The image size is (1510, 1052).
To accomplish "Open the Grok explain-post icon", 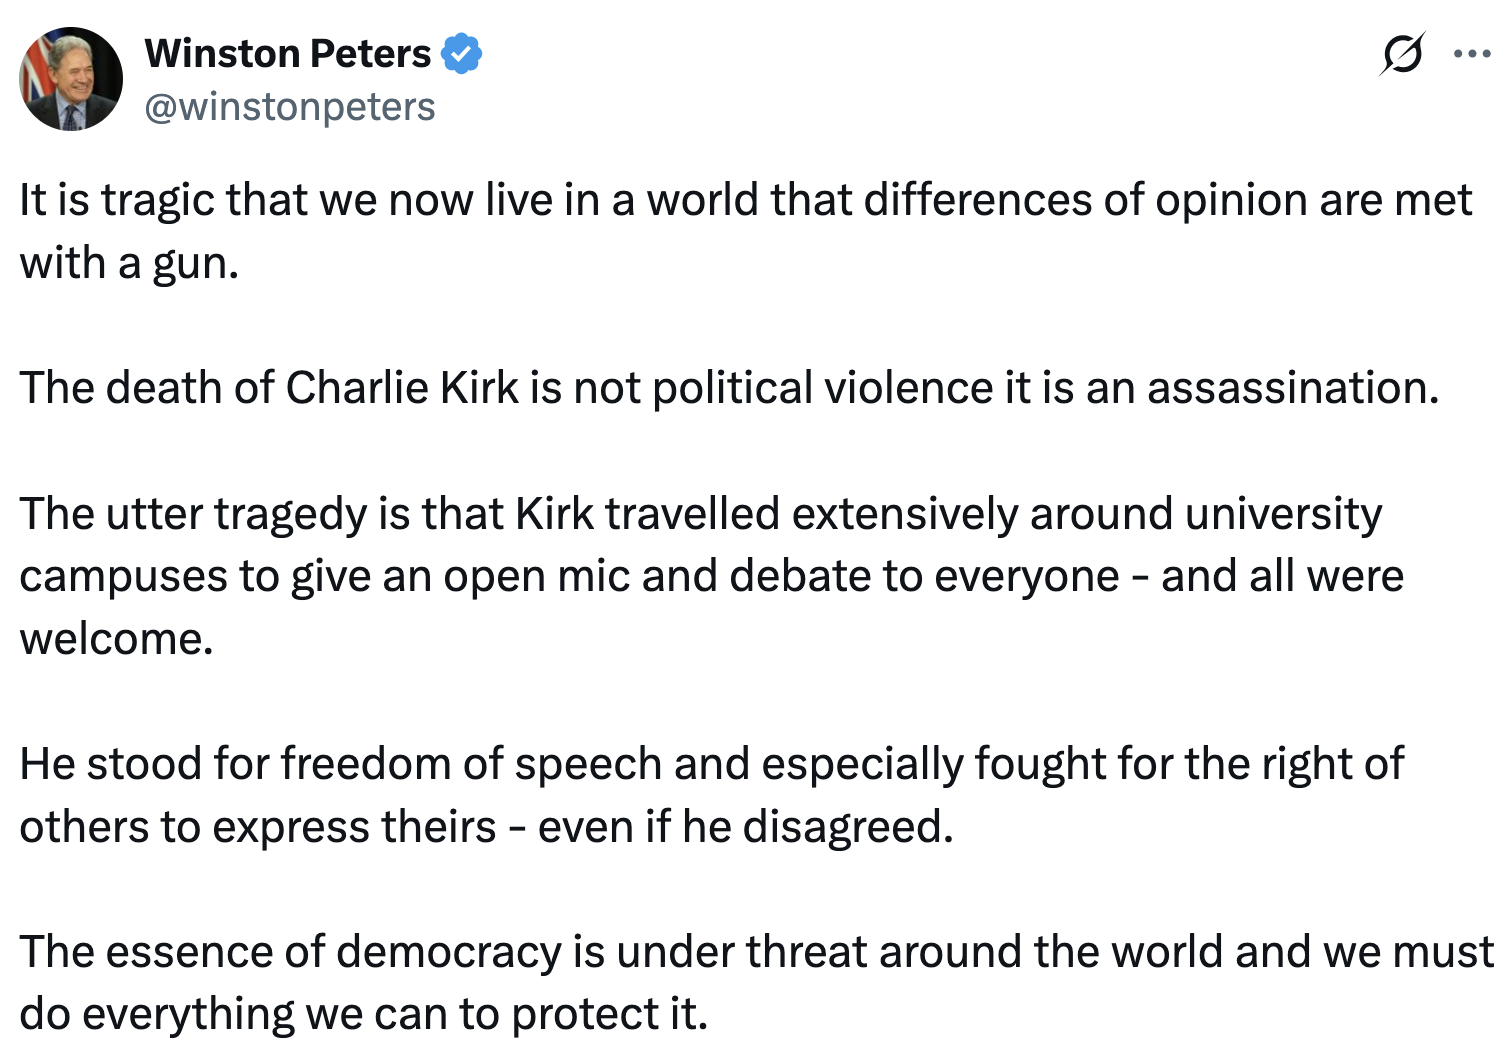I will (x=1401, y=54).
